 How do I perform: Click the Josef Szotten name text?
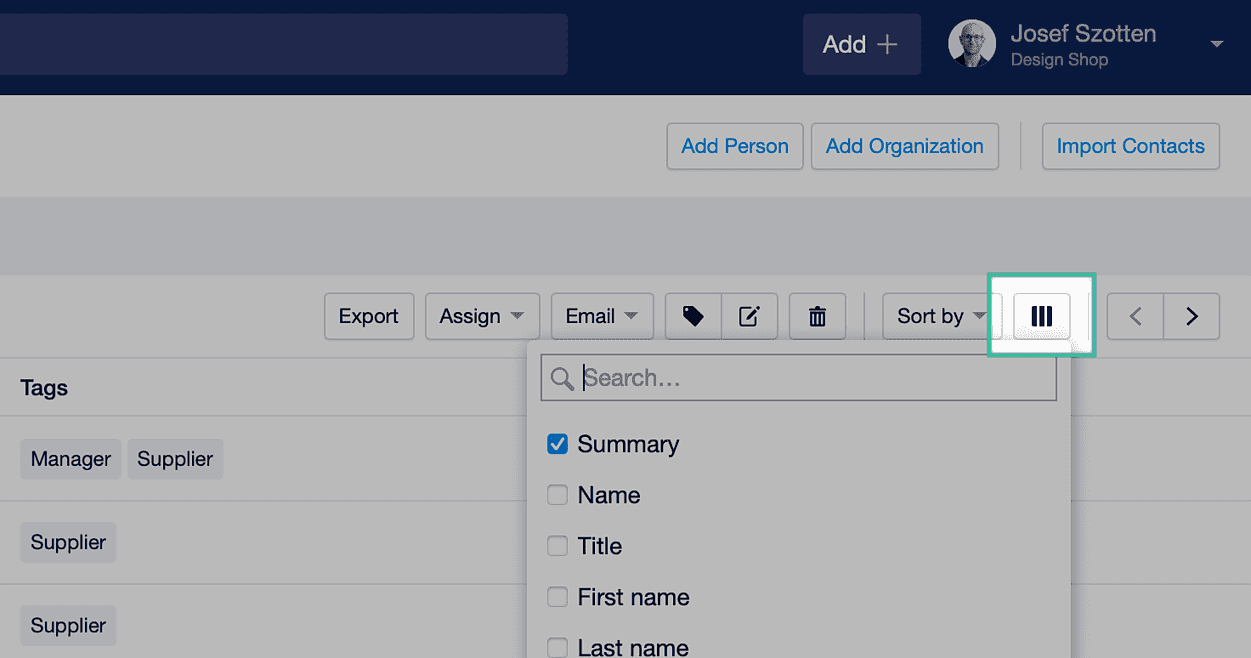(x=1083, y=33)
